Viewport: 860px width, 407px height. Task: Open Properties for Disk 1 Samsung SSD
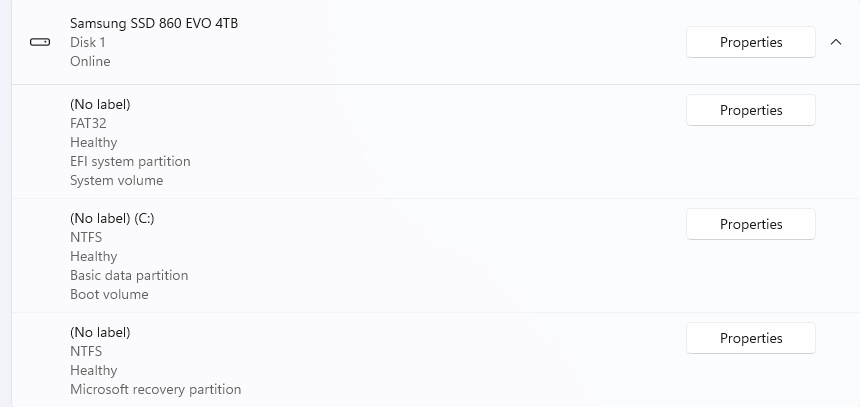[x=750, y=42]
